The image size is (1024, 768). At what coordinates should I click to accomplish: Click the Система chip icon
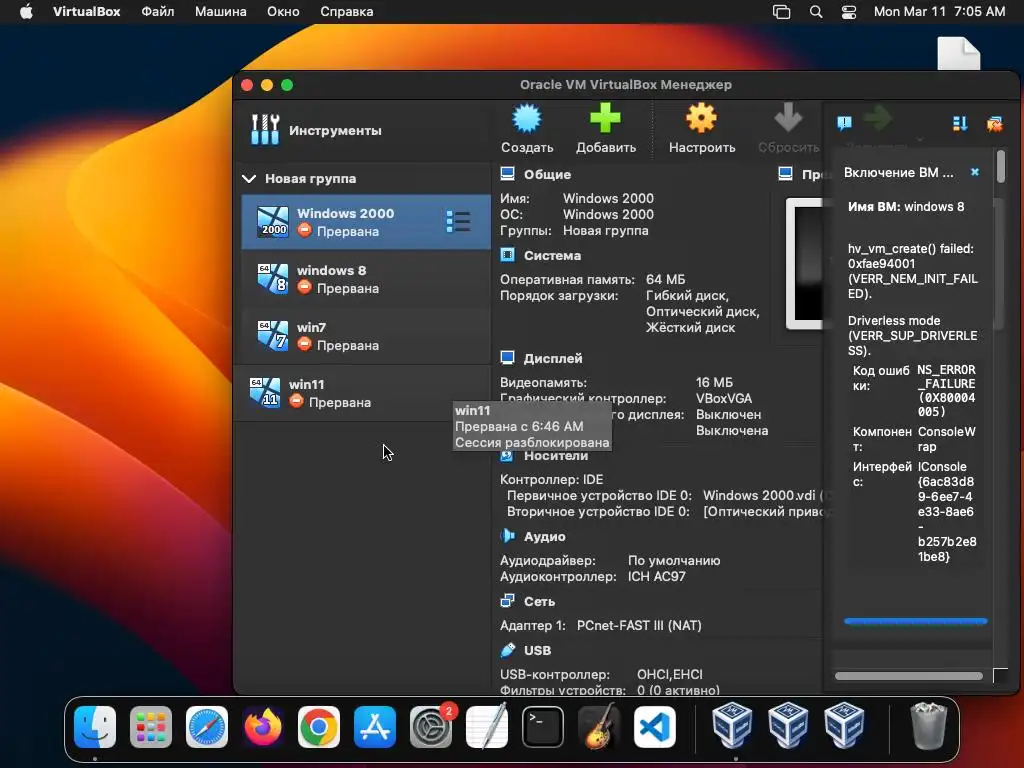pyautogui.click(x=507, y=255)
